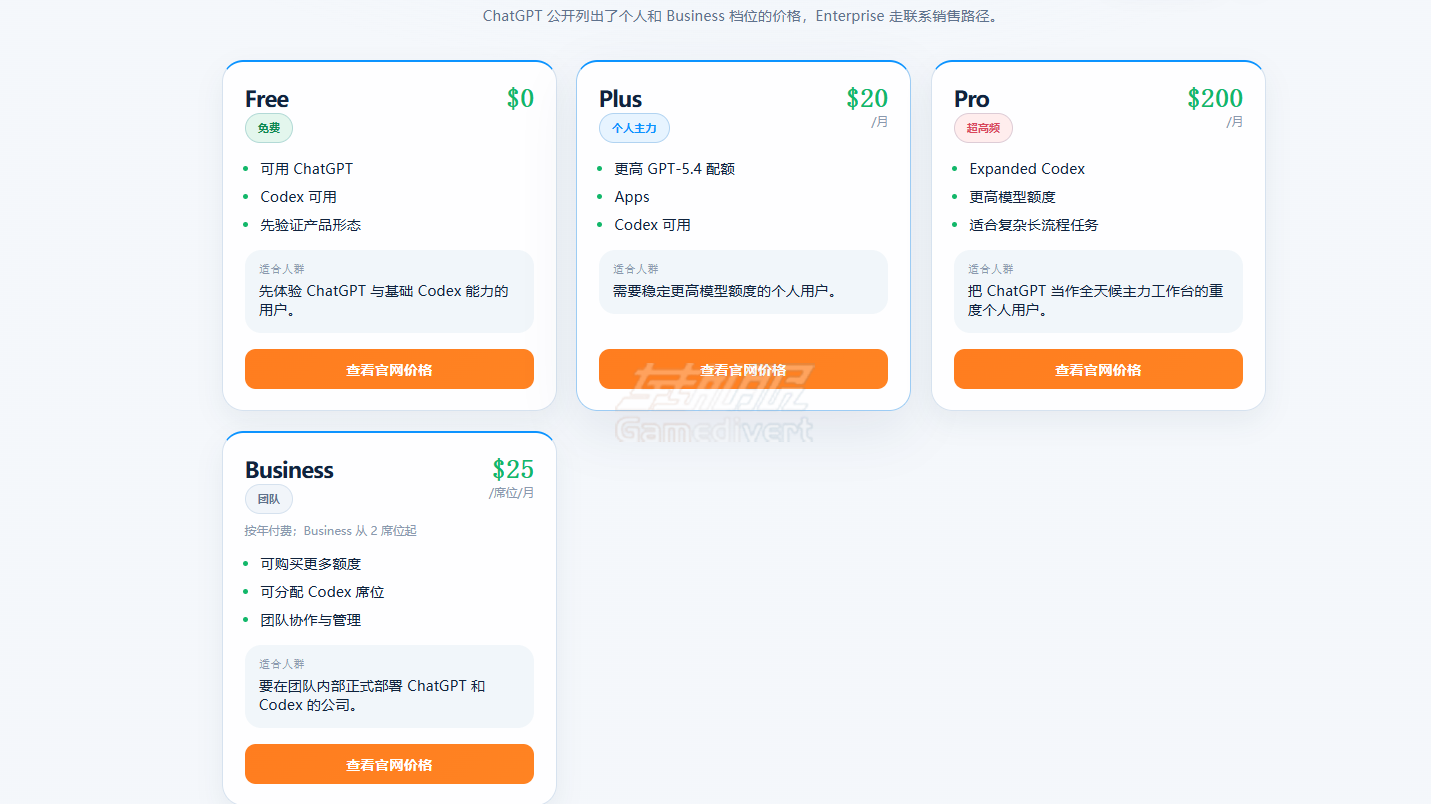Select the 团队 badge on Business card
This screenshot has width=1431, height=804.
pyautogui.click(x=269, y=499)
